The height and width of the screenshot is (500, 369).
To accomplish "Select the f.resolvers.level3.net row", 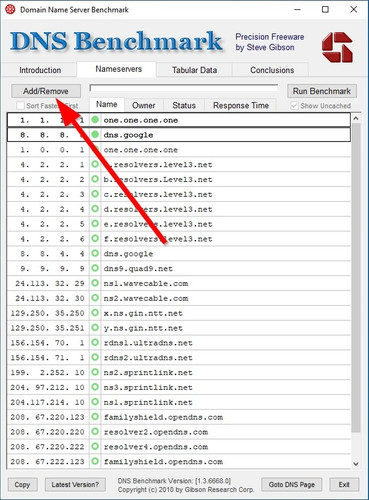I will point(179,238).
